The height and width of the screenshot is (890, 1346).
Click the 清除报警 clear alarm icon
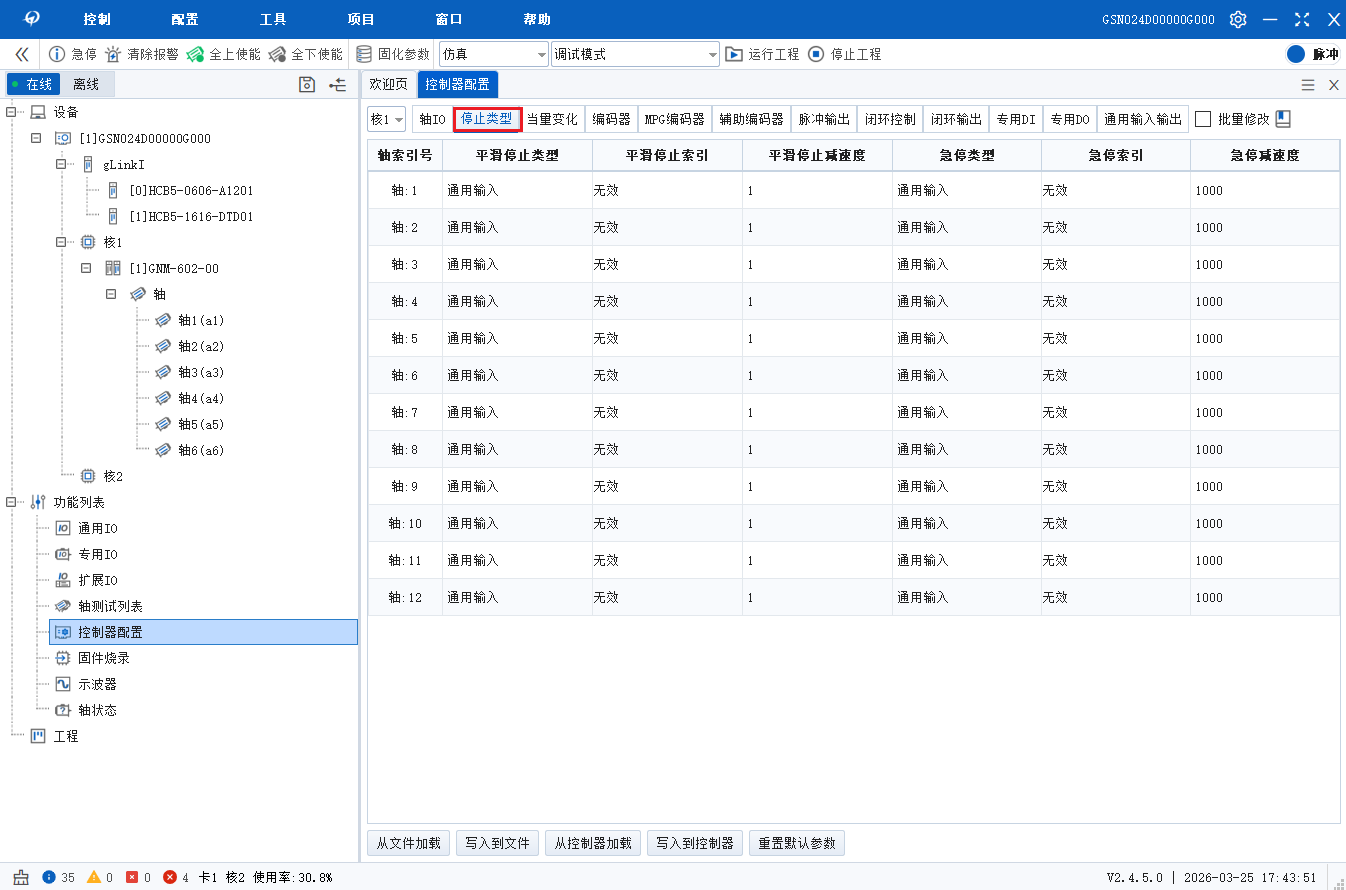[x=114, y=55]
